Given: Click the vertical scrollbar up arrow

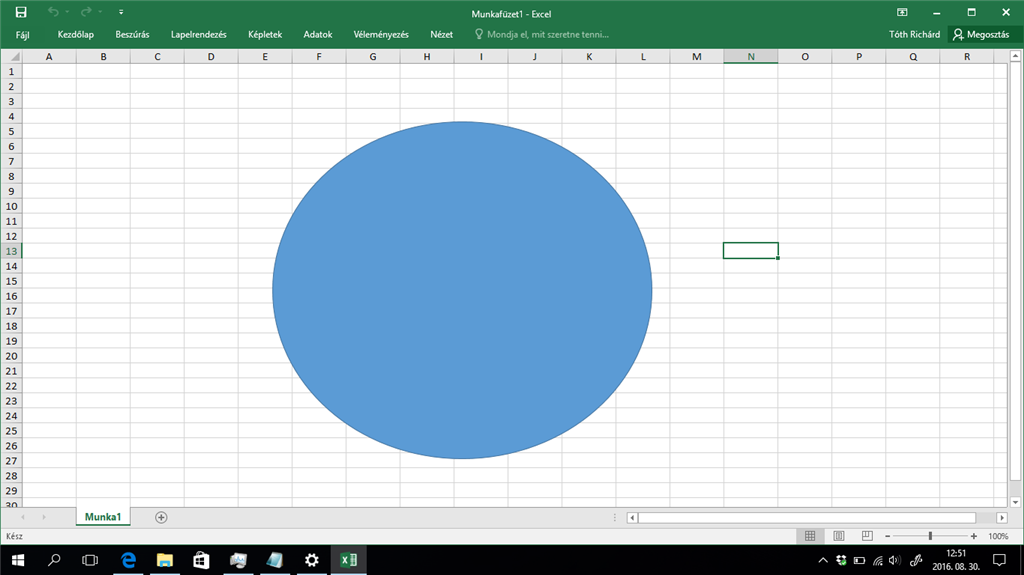Looking at the screenshot, I should 1016,56.
